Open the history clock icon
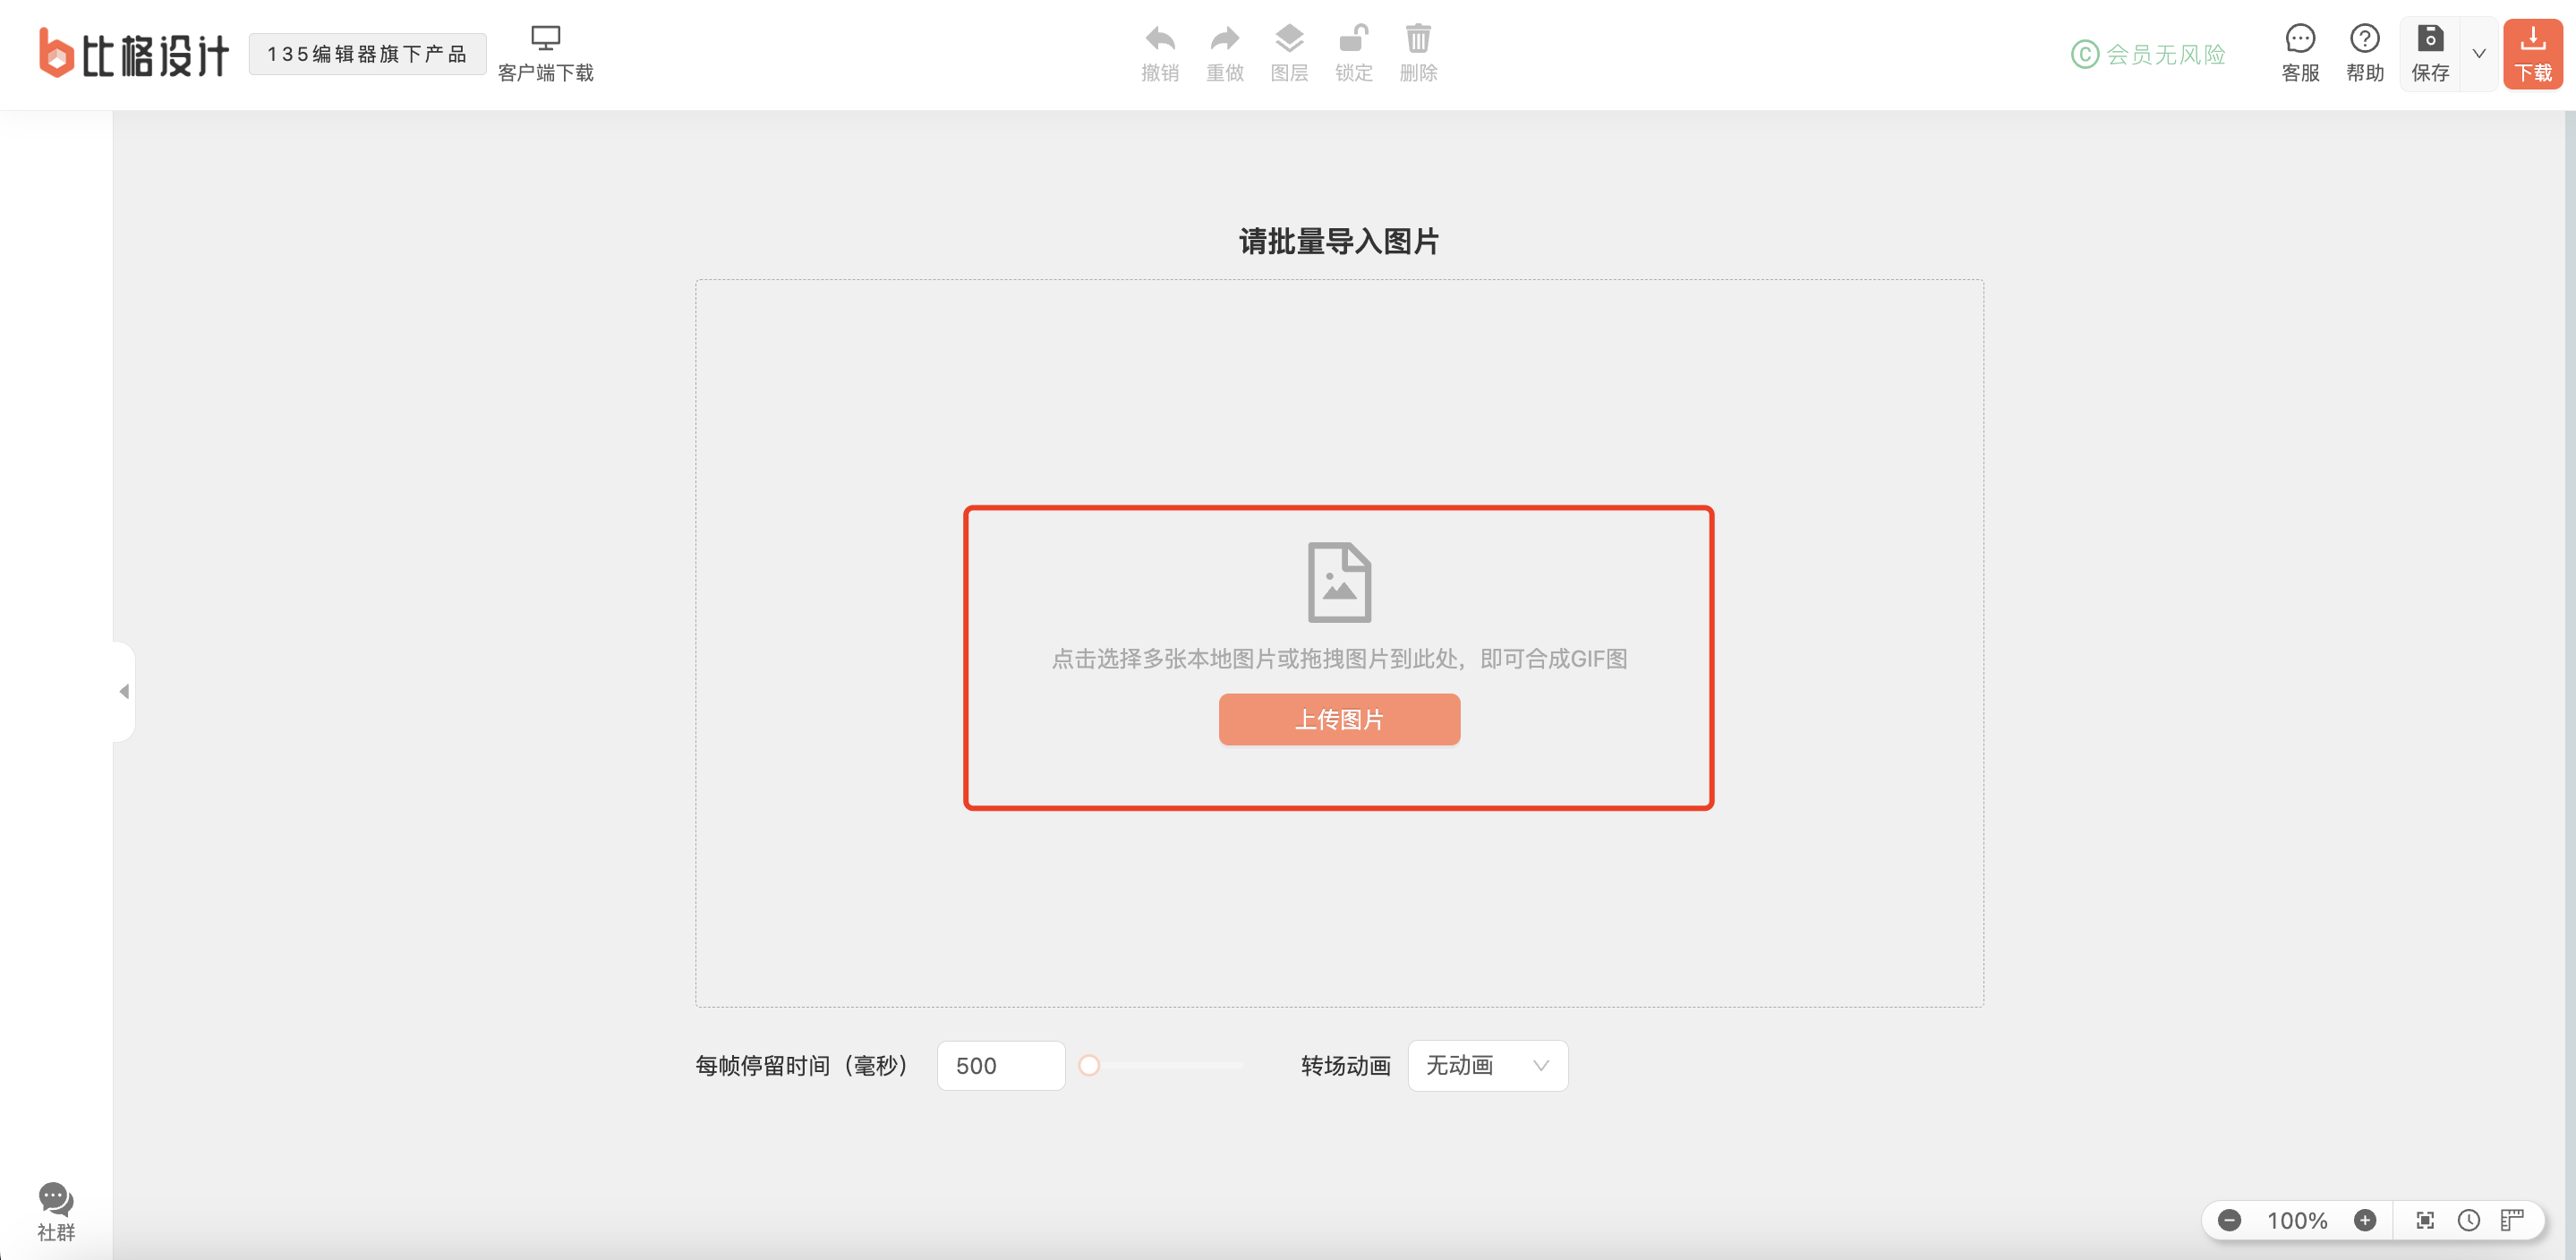Screen dimensions: 2576x1260 (x=2469, y=1220)
